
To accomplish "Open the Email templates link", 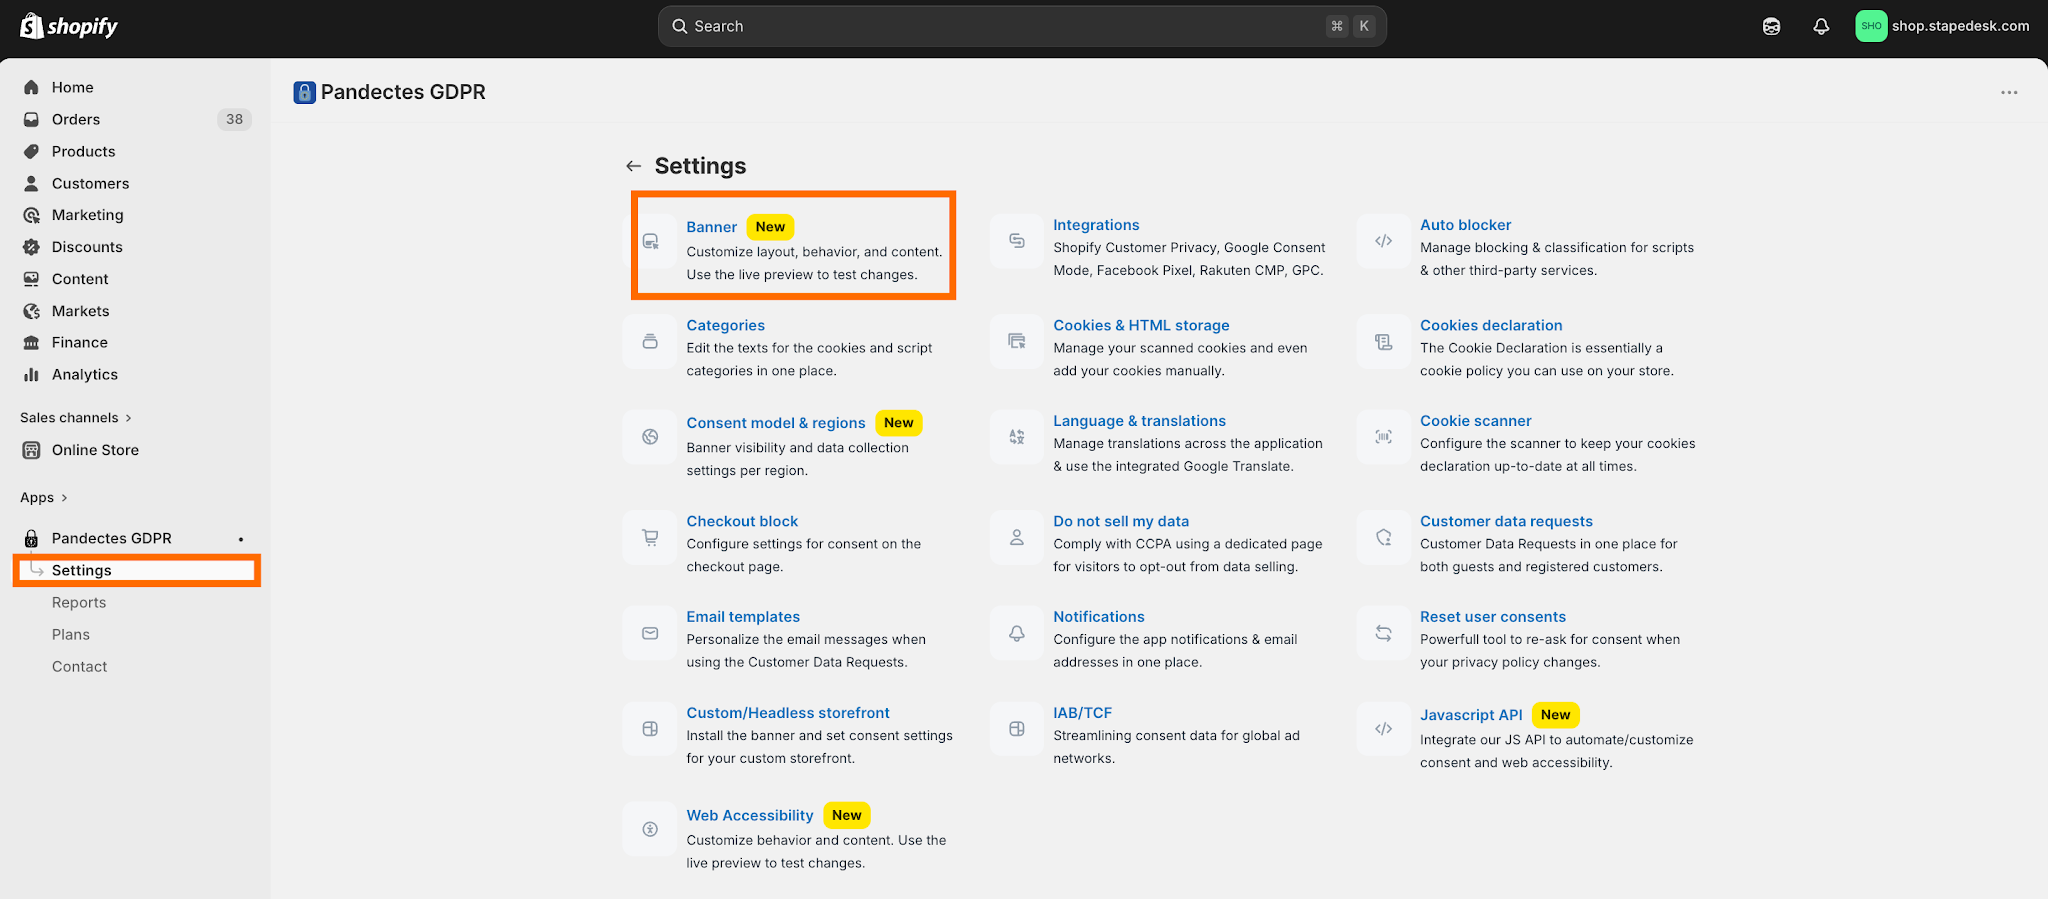I will pyautogui.click(x=743, y=617).
